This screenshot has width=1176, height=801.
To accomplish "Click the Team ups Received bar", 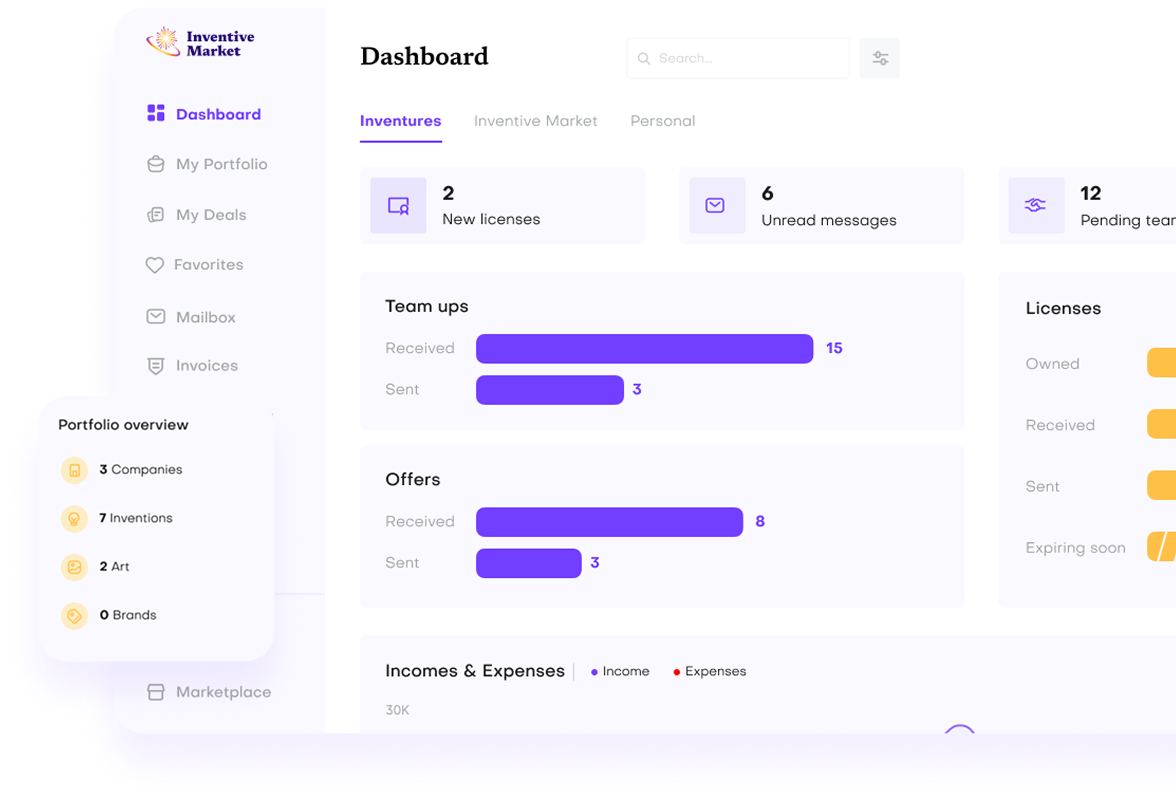I will point(644,349).
